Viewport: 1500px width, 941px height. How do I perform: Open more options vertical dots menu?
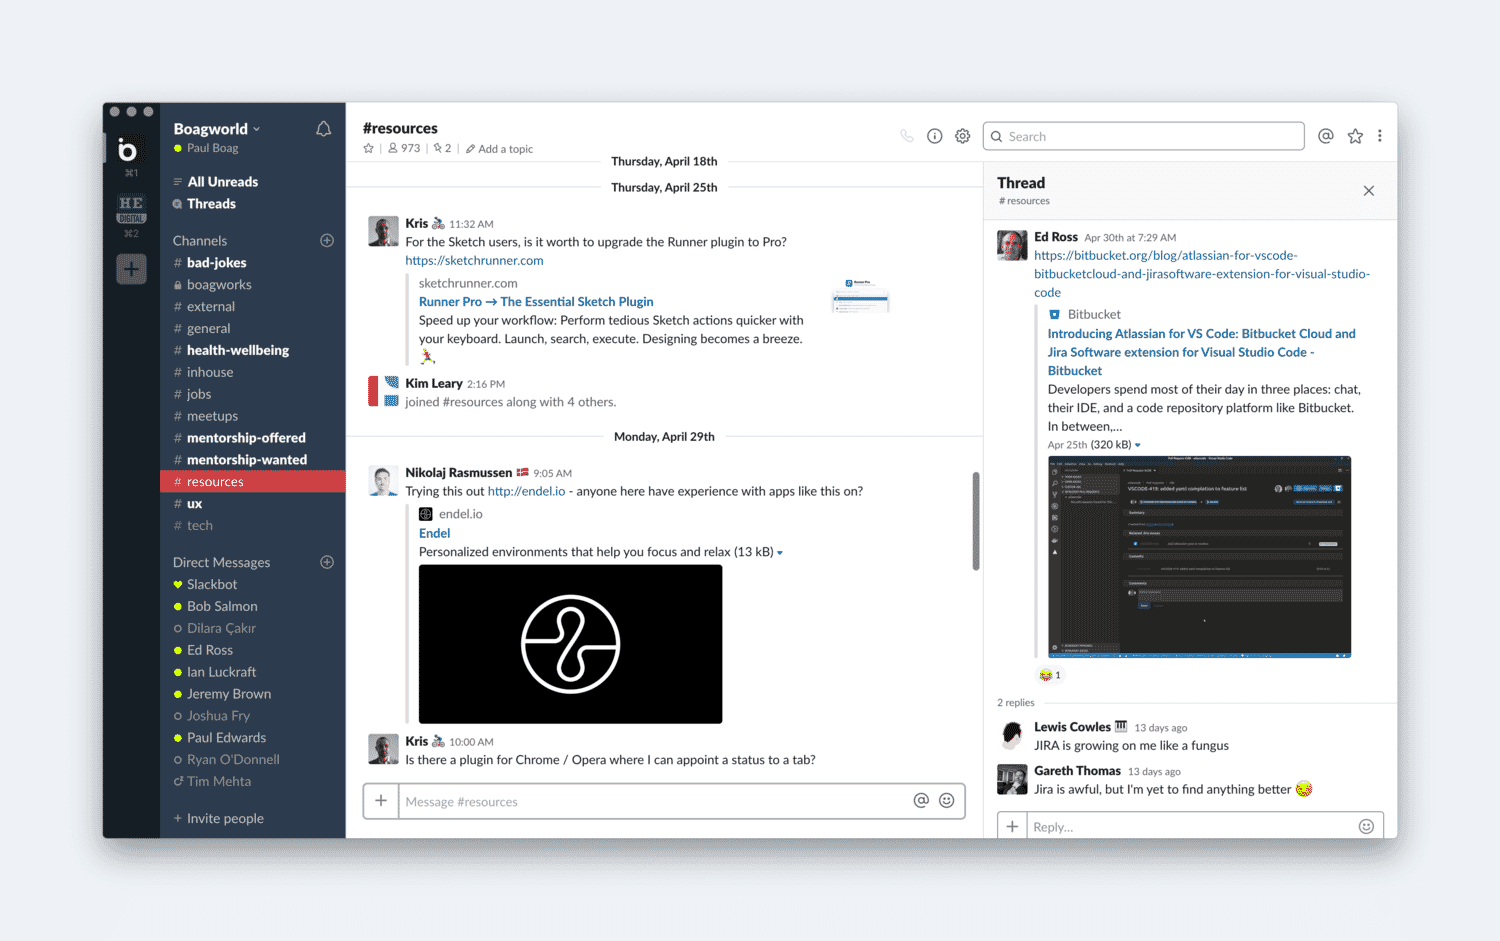pyautogui.click(x=1380, y=136)
